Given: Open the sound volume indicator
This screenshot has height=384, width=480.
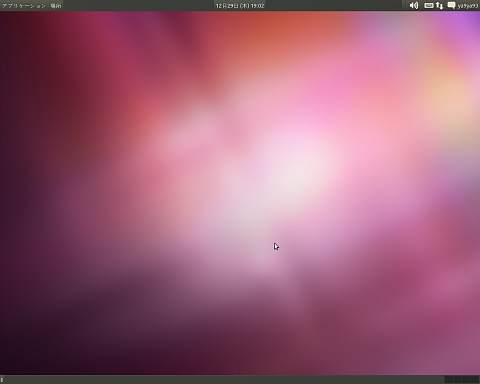Looking at the screenshot, I should pyautogui.click(x=414, y=5).
